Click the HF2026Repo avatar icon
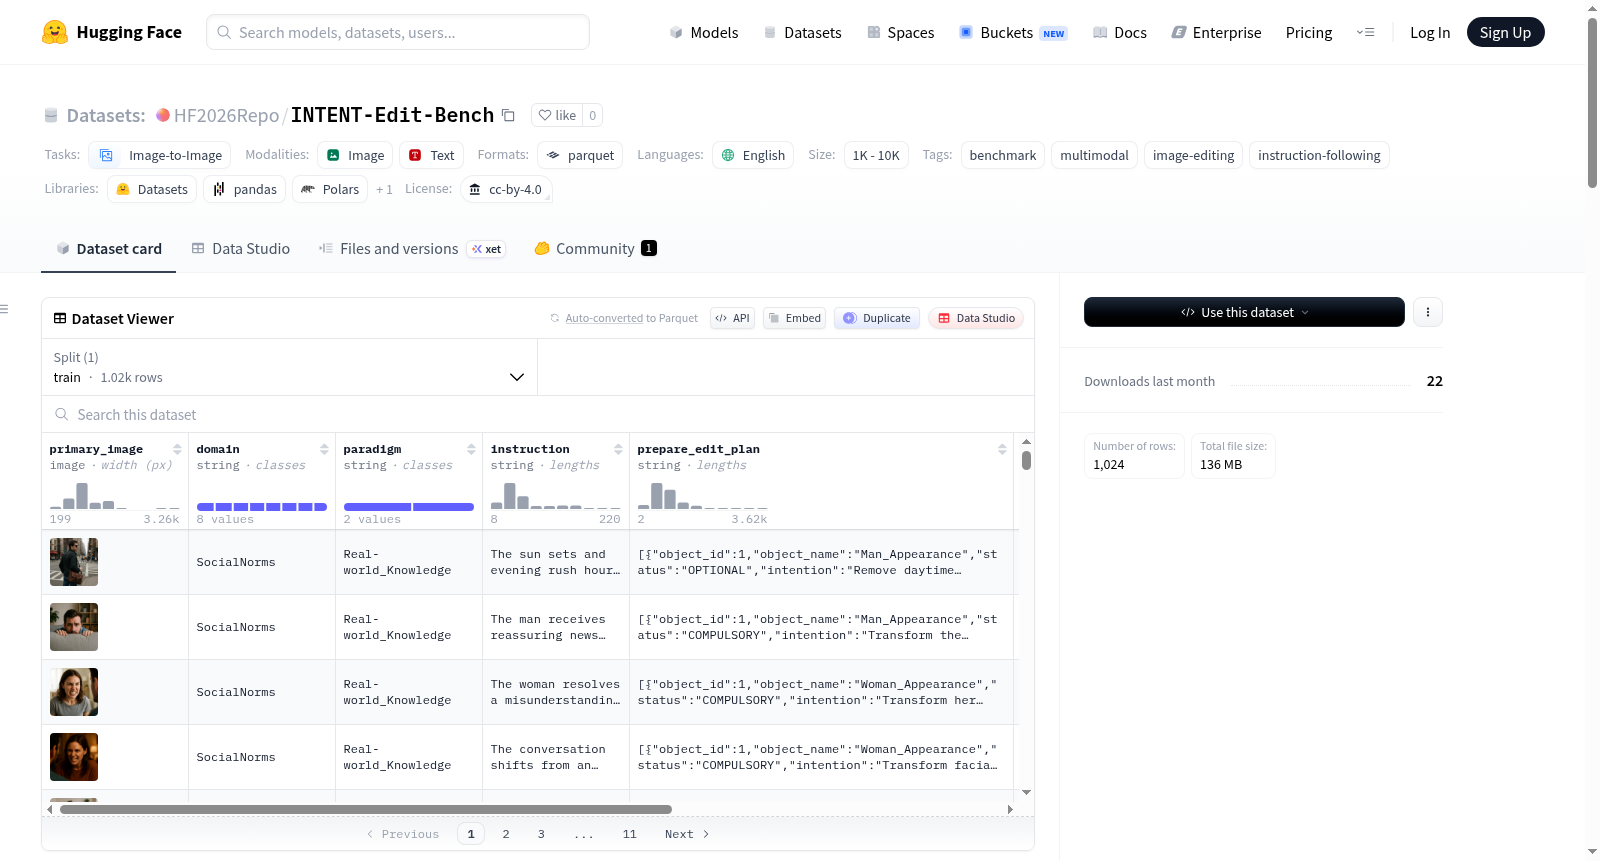This screenshot has height=861, width=1600. tap(163, 115)
